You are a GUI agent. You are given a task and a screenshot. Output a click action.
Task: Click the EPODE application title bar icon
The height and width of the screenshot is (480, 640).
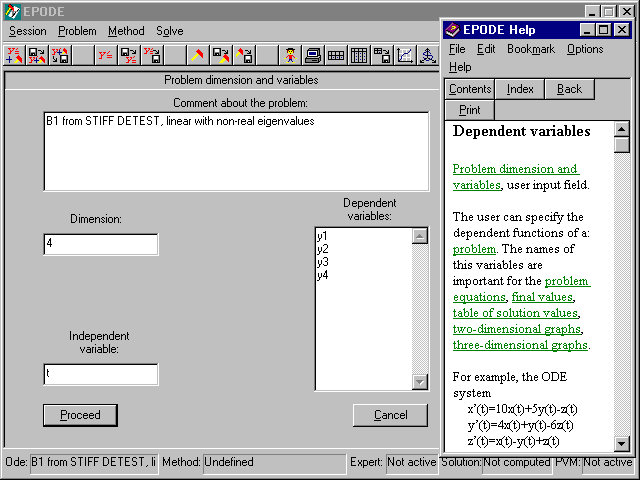[x=12, y=11]
